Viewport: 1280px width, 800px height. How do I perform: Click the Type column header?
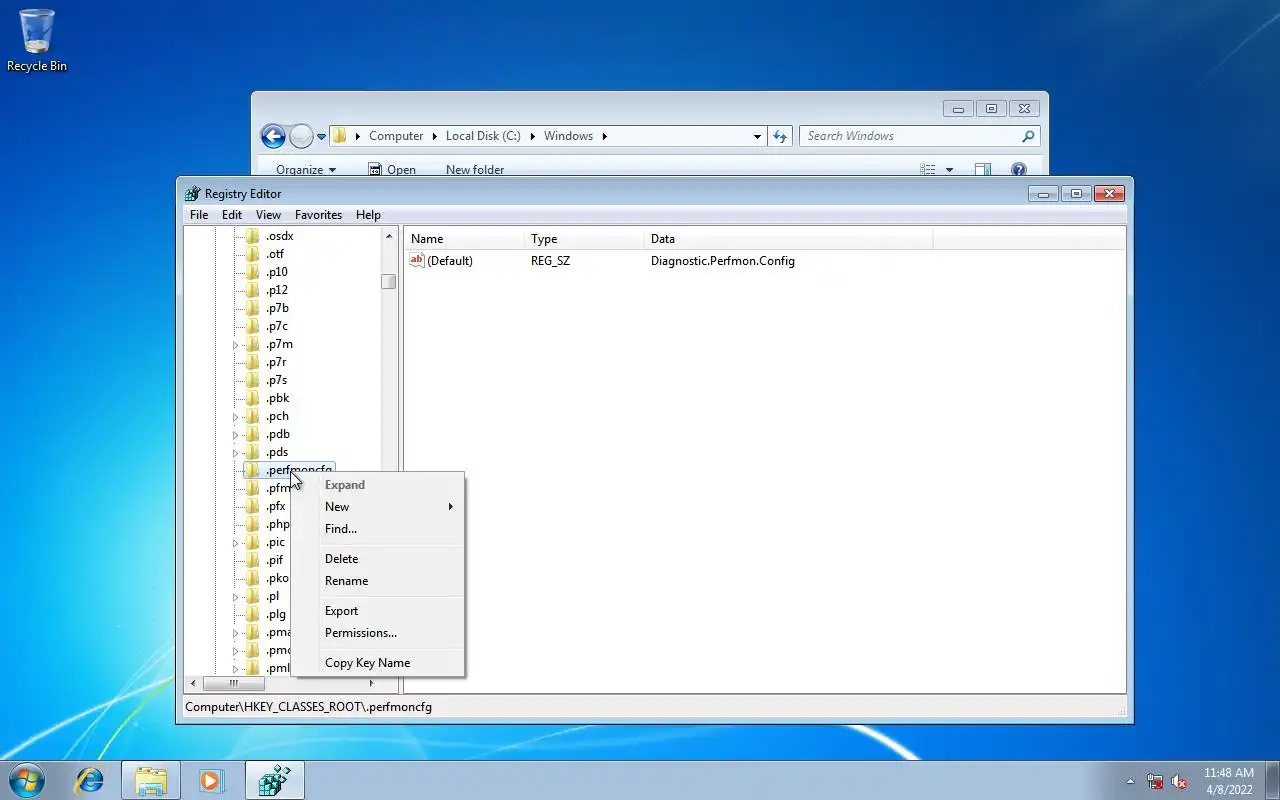(584, 239)
